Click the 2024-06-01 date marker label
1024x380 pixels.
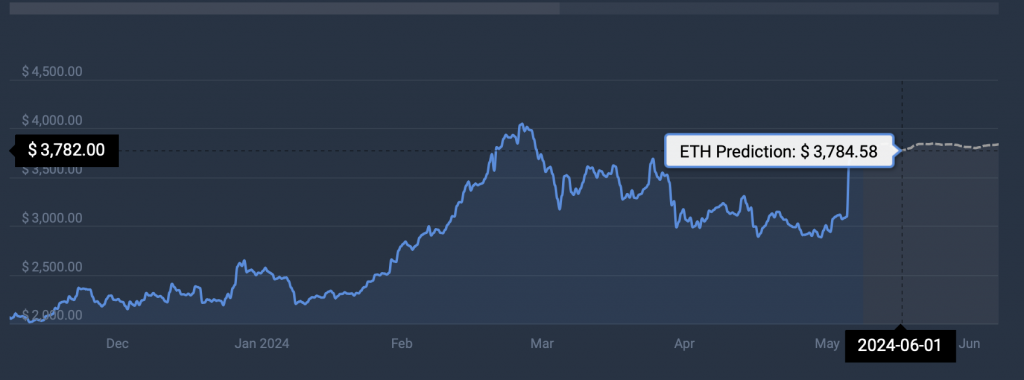tap(900, 346)
